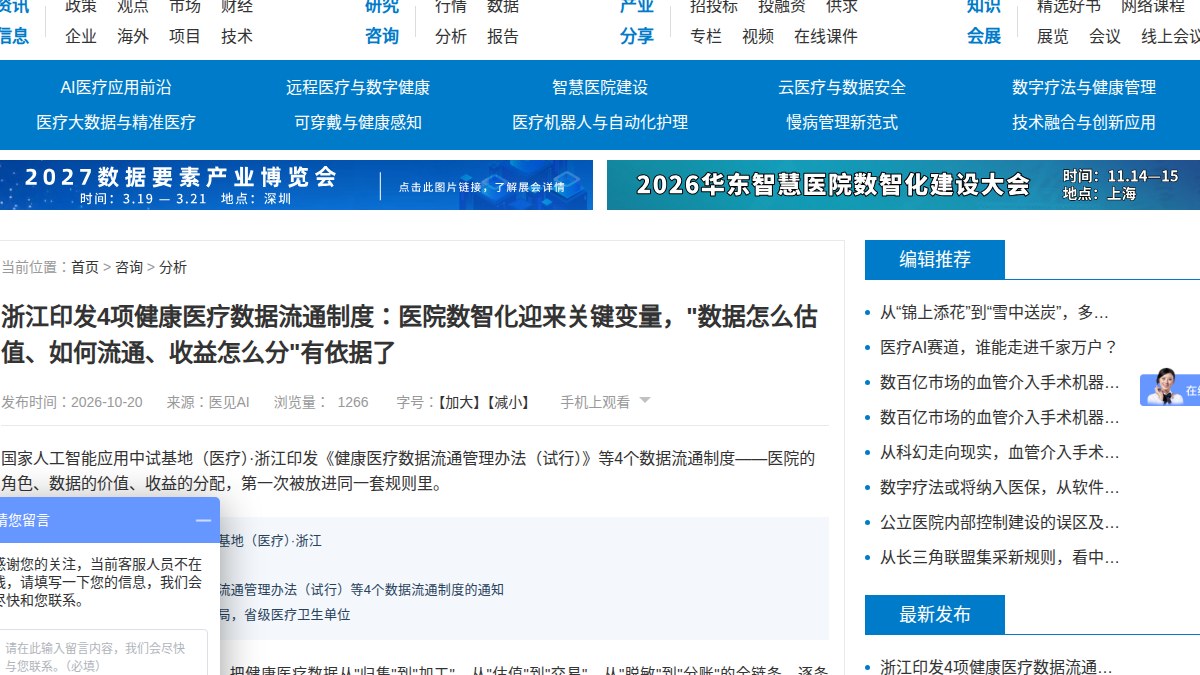Open the 精选好书 nav link
The width and height of the screenshot is (1200, 675).
[x=1069, y=6]
